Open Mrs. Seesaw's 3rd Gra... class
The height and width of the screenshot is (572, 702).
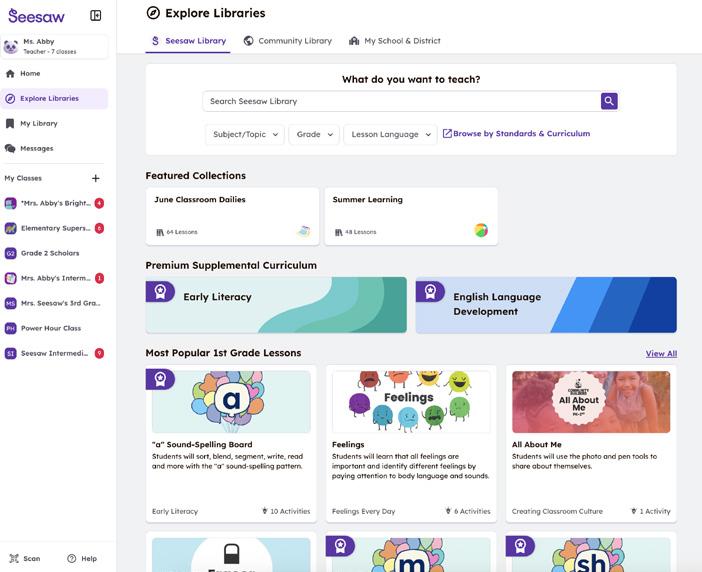[54, 303]
